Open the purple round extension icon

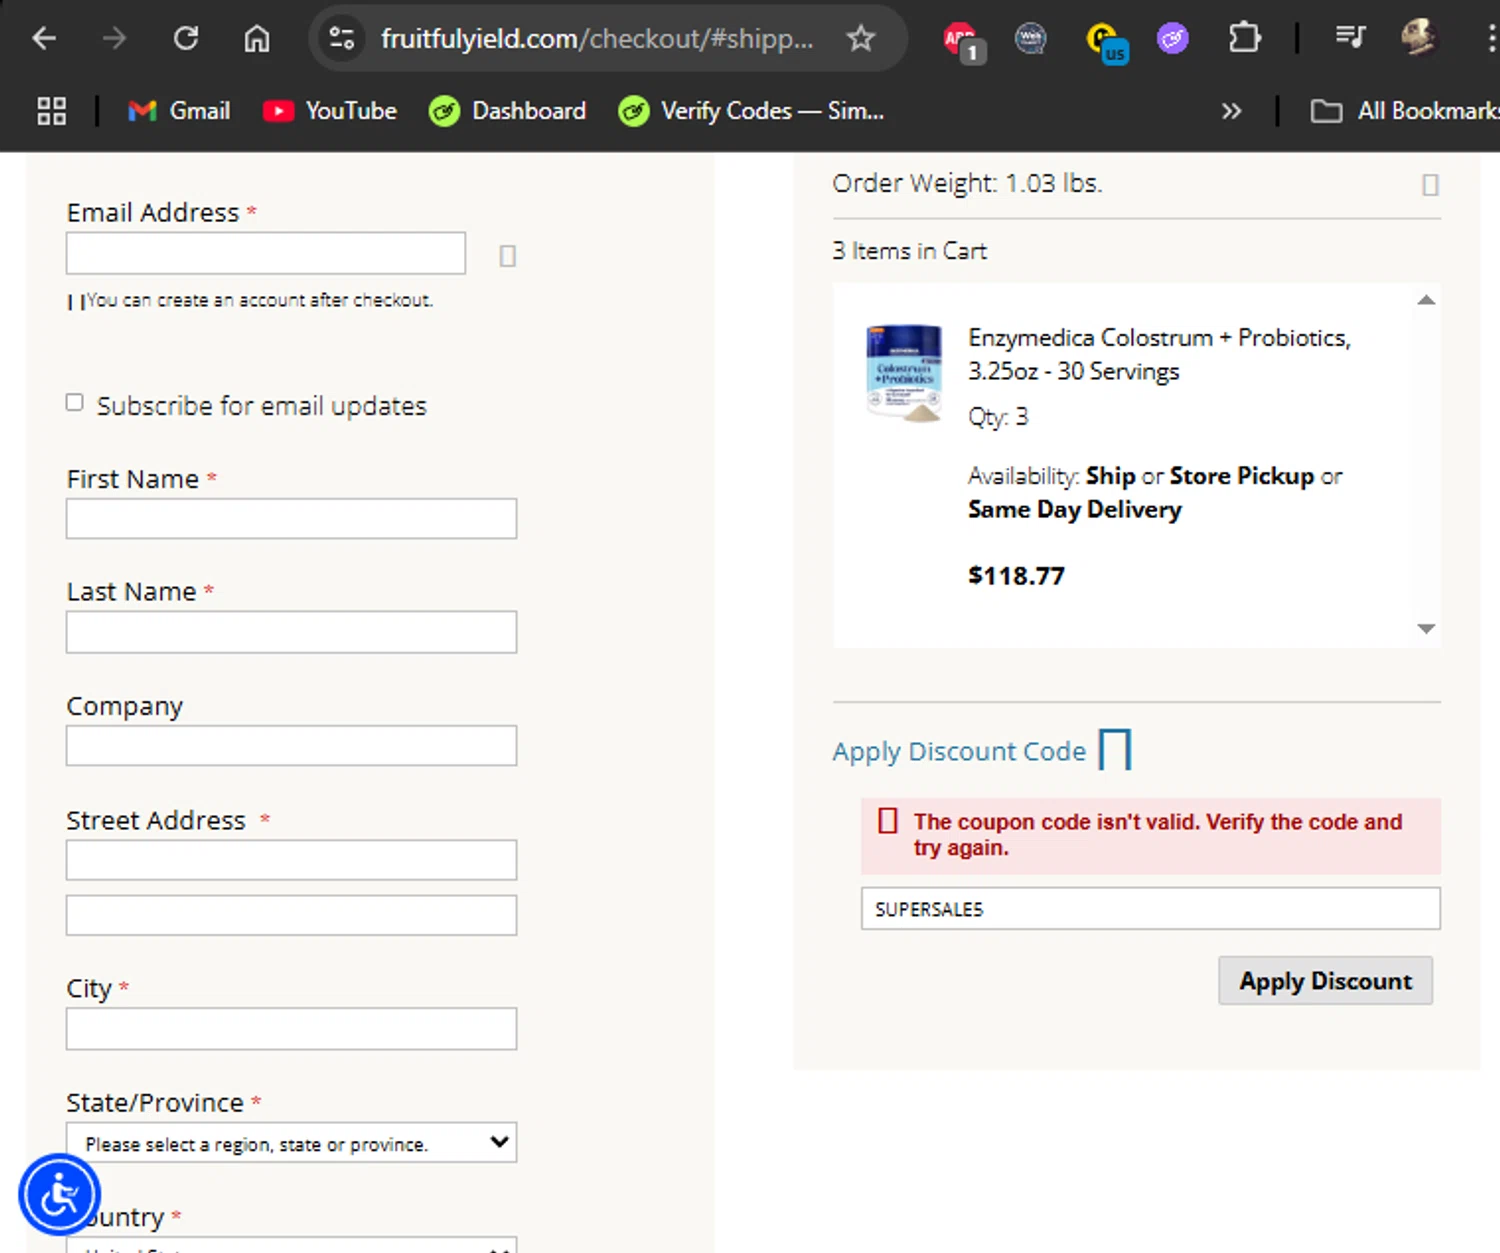tap(1172, 39)
